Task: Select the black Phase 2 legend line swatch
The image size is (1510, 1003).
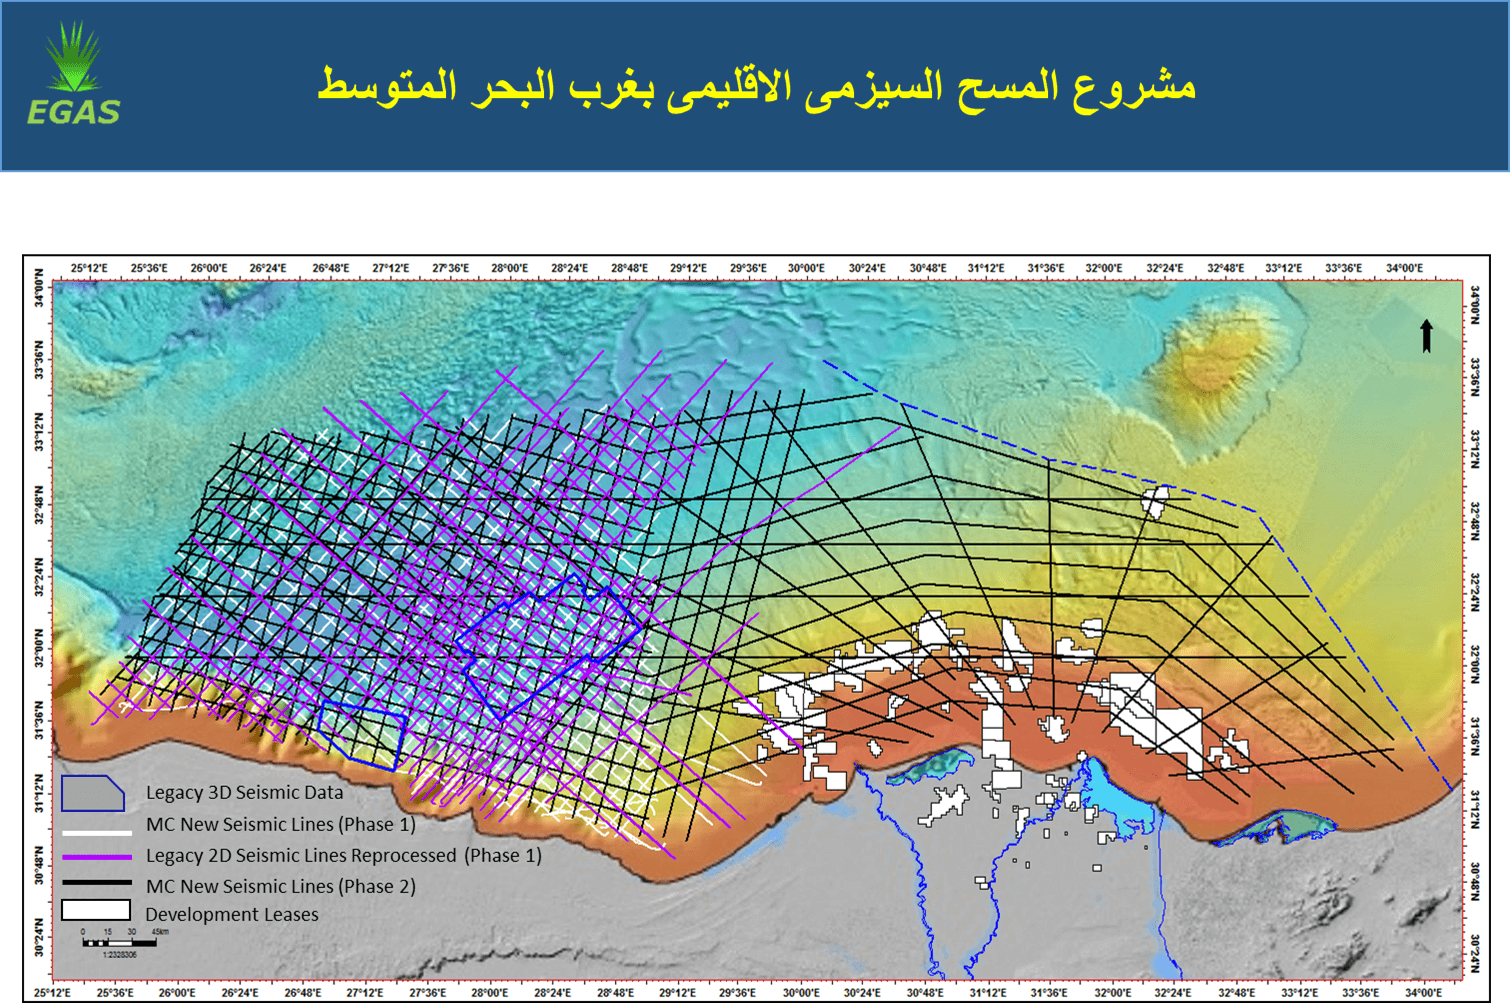Action: [97, 883]
